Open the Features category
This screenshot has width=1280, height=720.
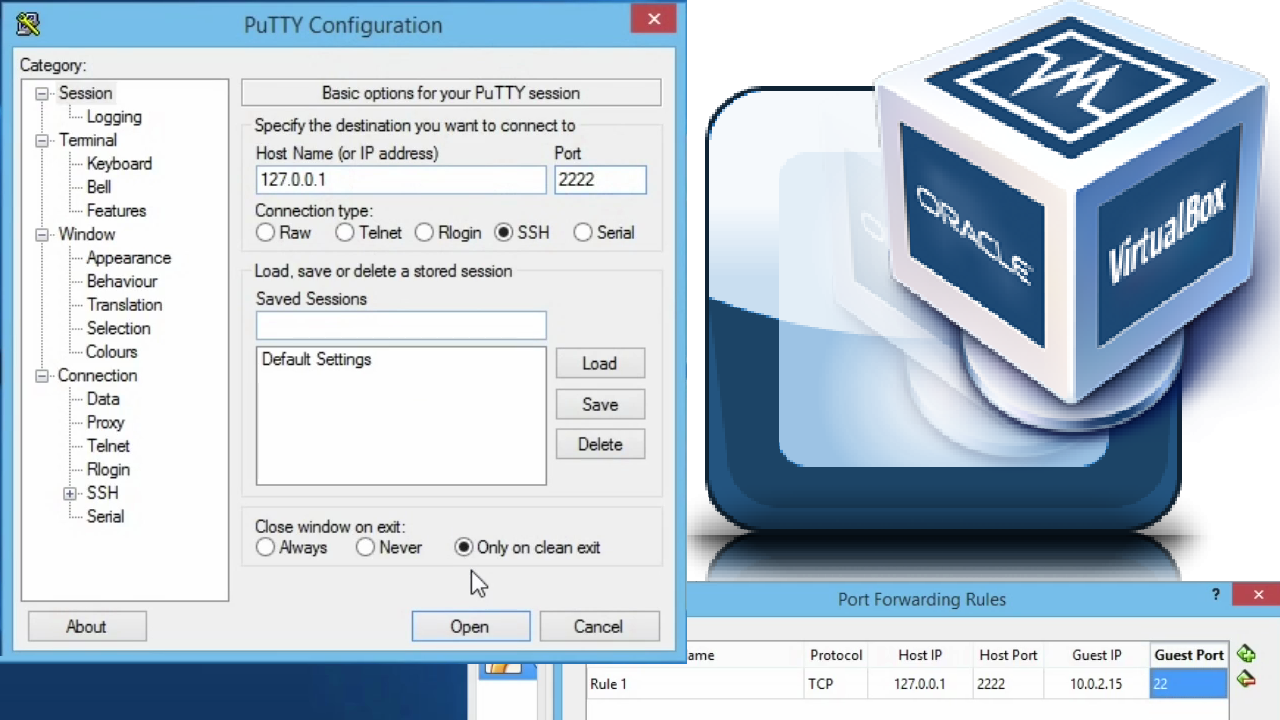[x=116, y=211]
